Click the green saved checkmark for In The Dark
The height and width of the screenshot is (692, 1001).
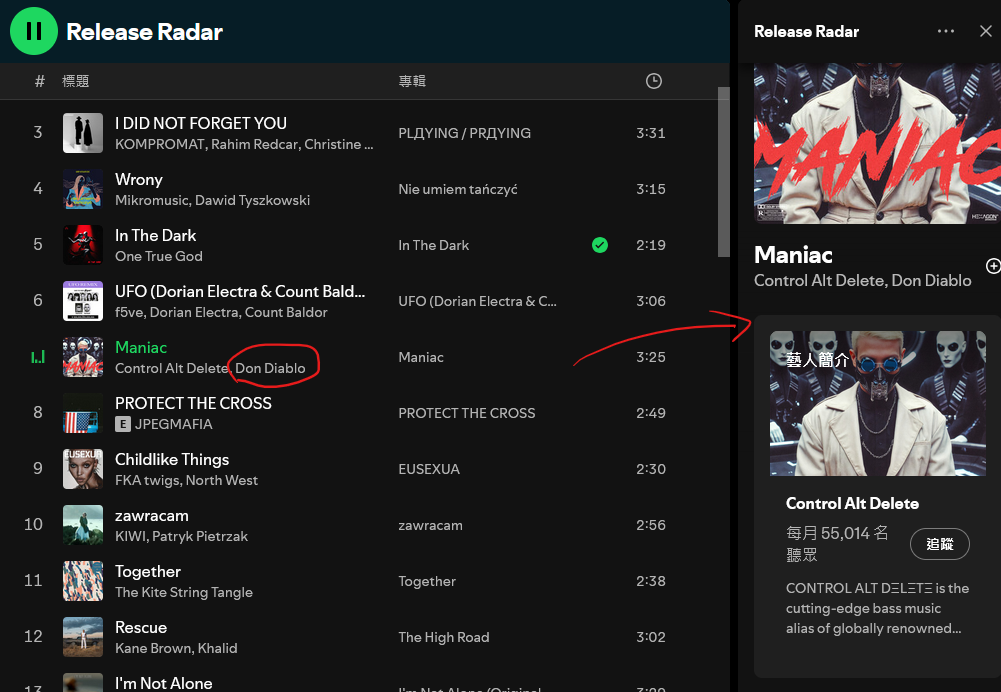click(599, 245)
